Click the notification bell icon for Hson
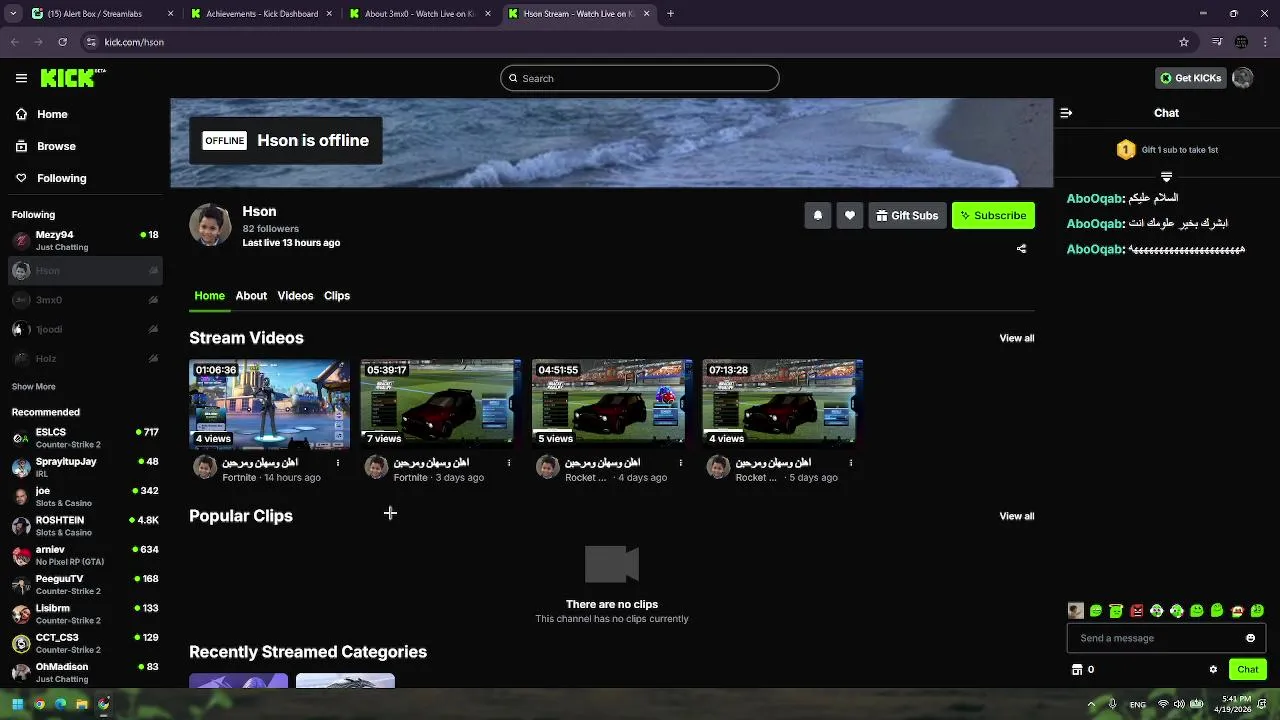The image size is (1280, 720). 818,215
